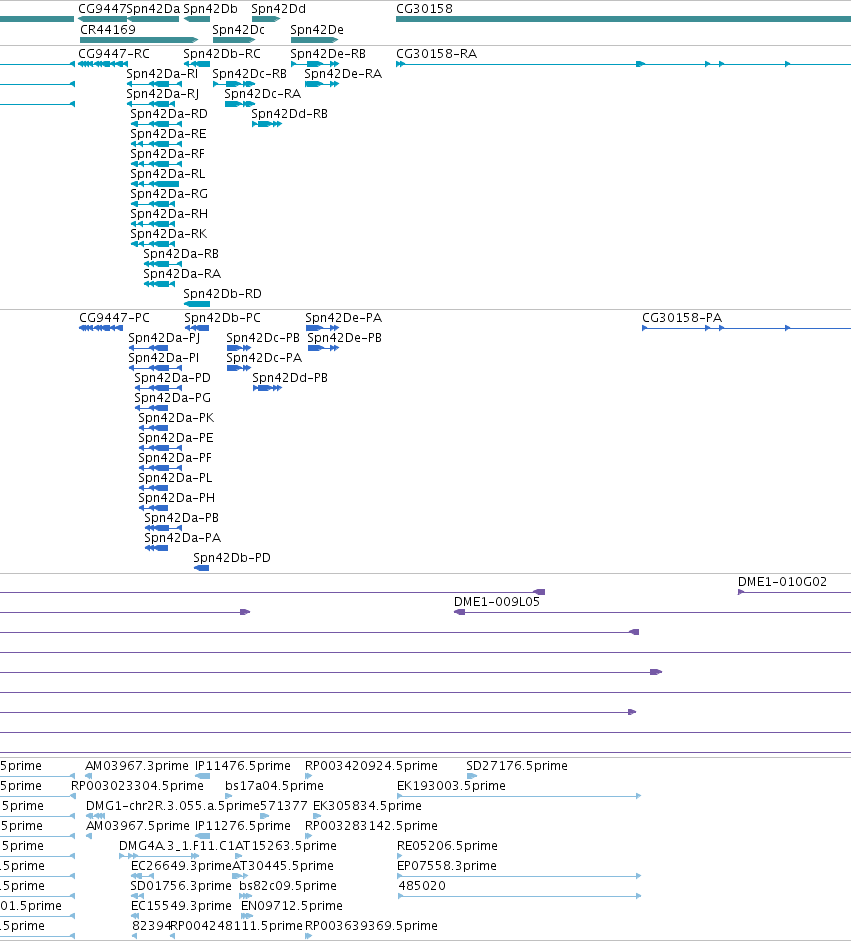
Task: Select protein Spn42Dd-PB
Action: (290, 377)
